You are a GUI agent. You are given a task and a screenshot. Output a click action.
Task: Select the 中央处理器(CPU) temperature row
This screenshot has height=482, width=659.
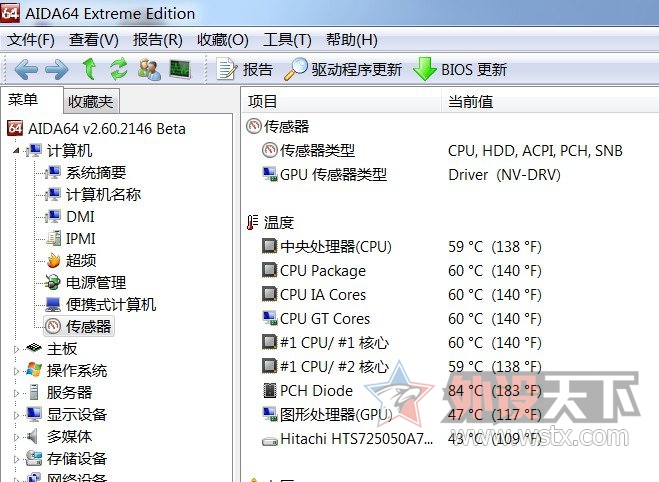pyautogui.click(x=401, y=246)
